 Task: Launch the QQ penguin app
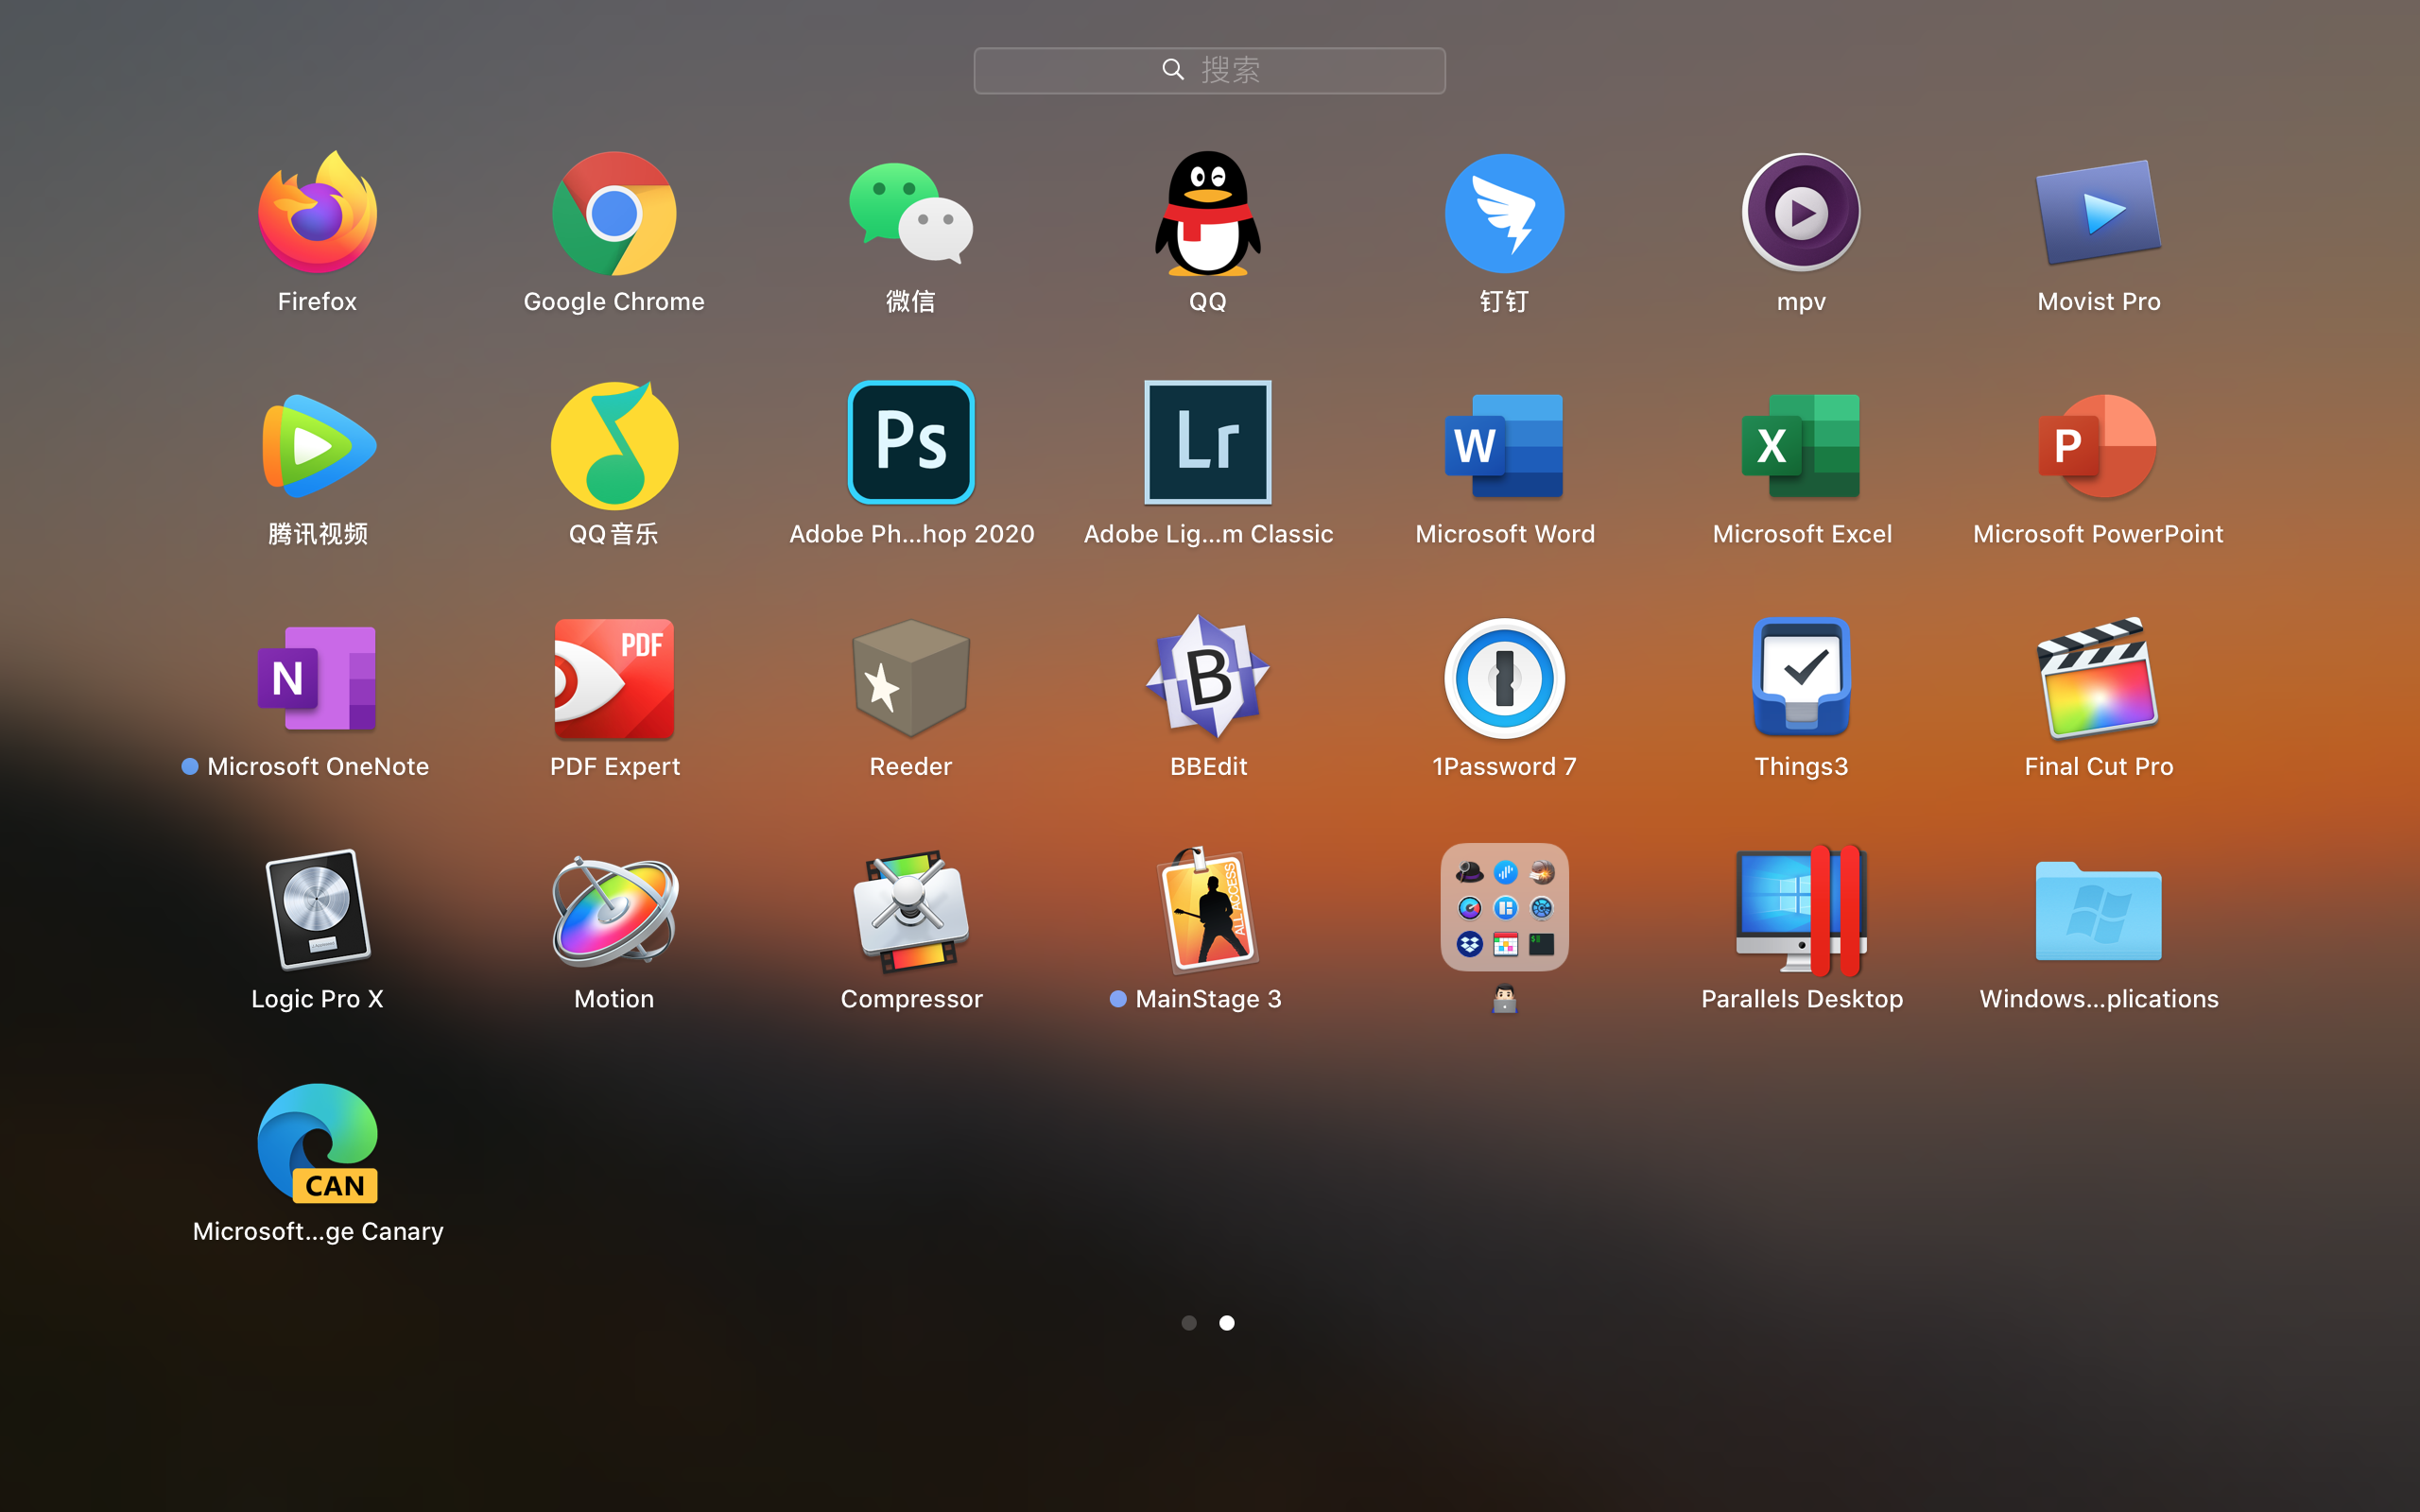[1207, 213]
